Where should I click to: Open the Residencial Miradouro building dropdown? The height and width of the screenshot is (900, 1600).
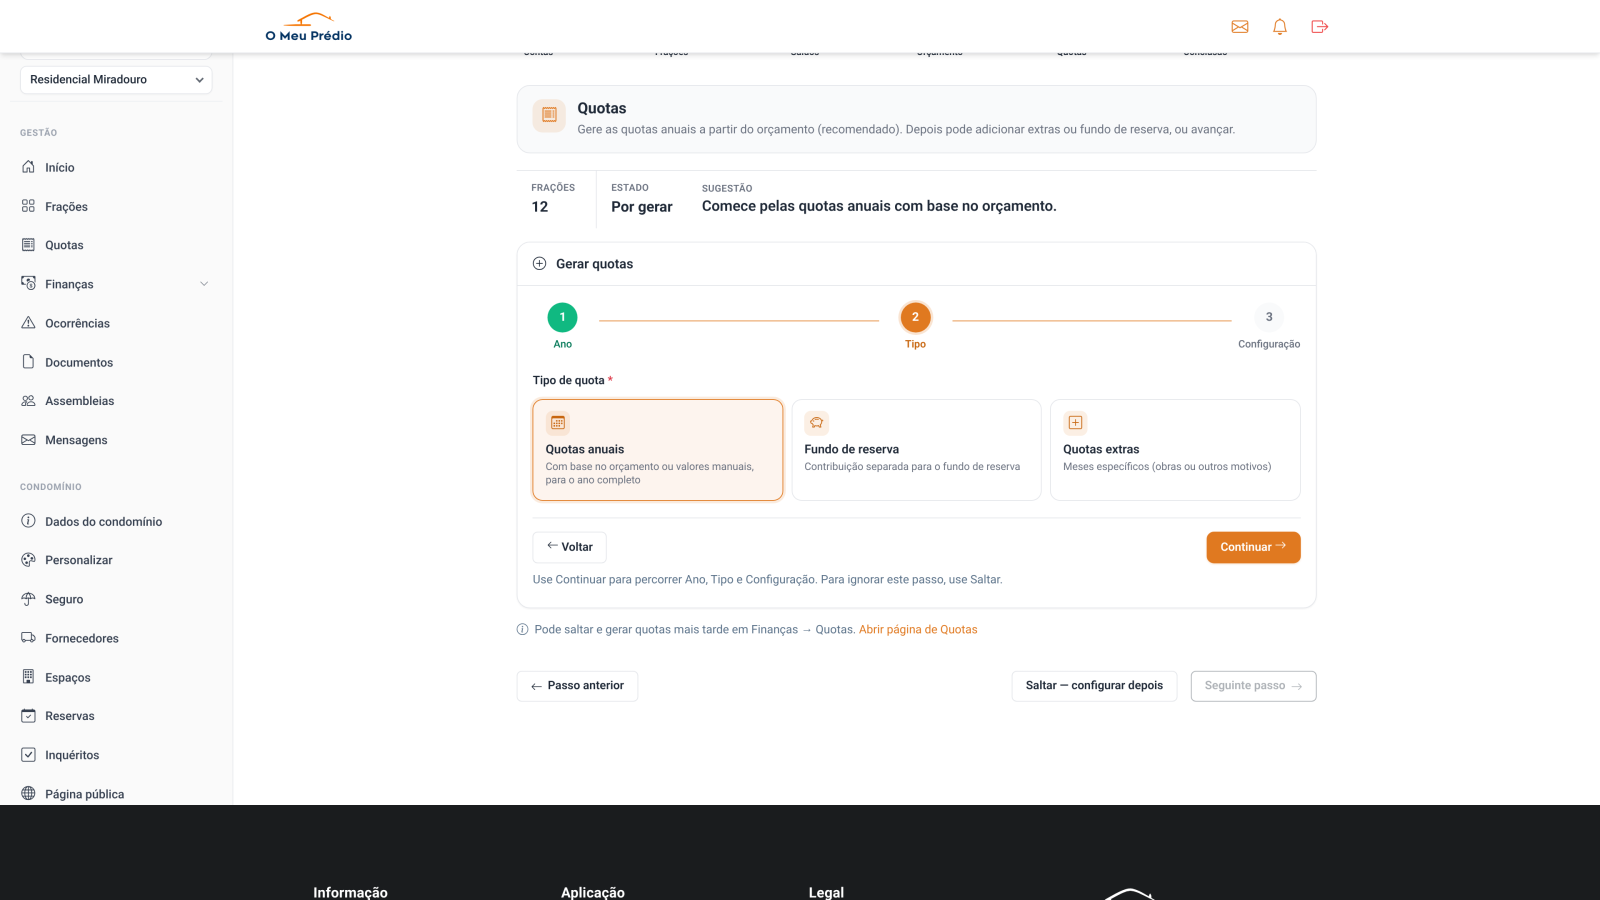coord(116,80)
